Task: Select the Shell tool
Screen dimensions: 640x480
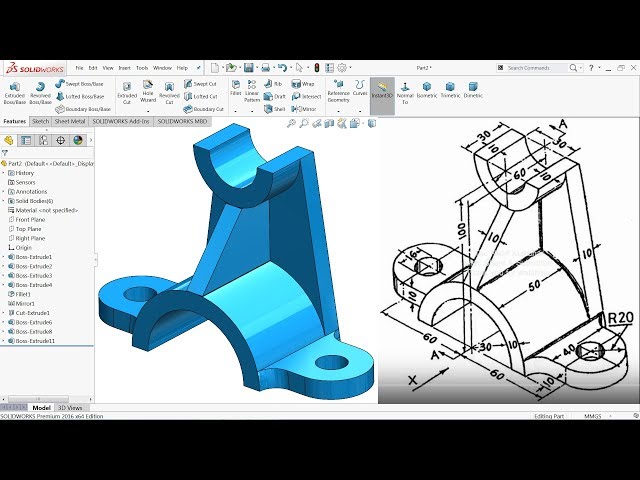Action: pyautogui.click(x=274, y=109)
